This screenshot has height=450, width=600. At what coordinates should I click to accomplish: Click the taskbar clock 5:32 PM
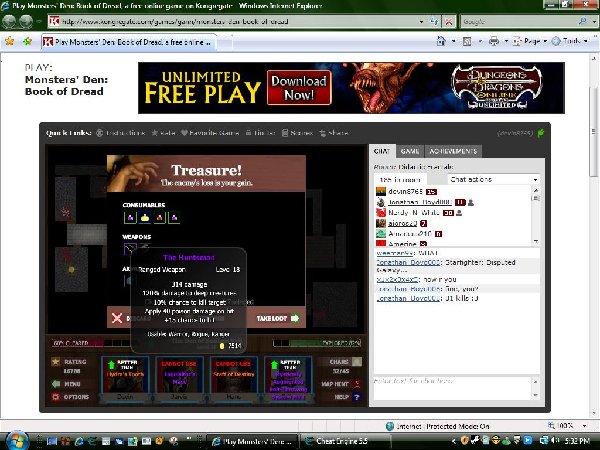(577, 441)
